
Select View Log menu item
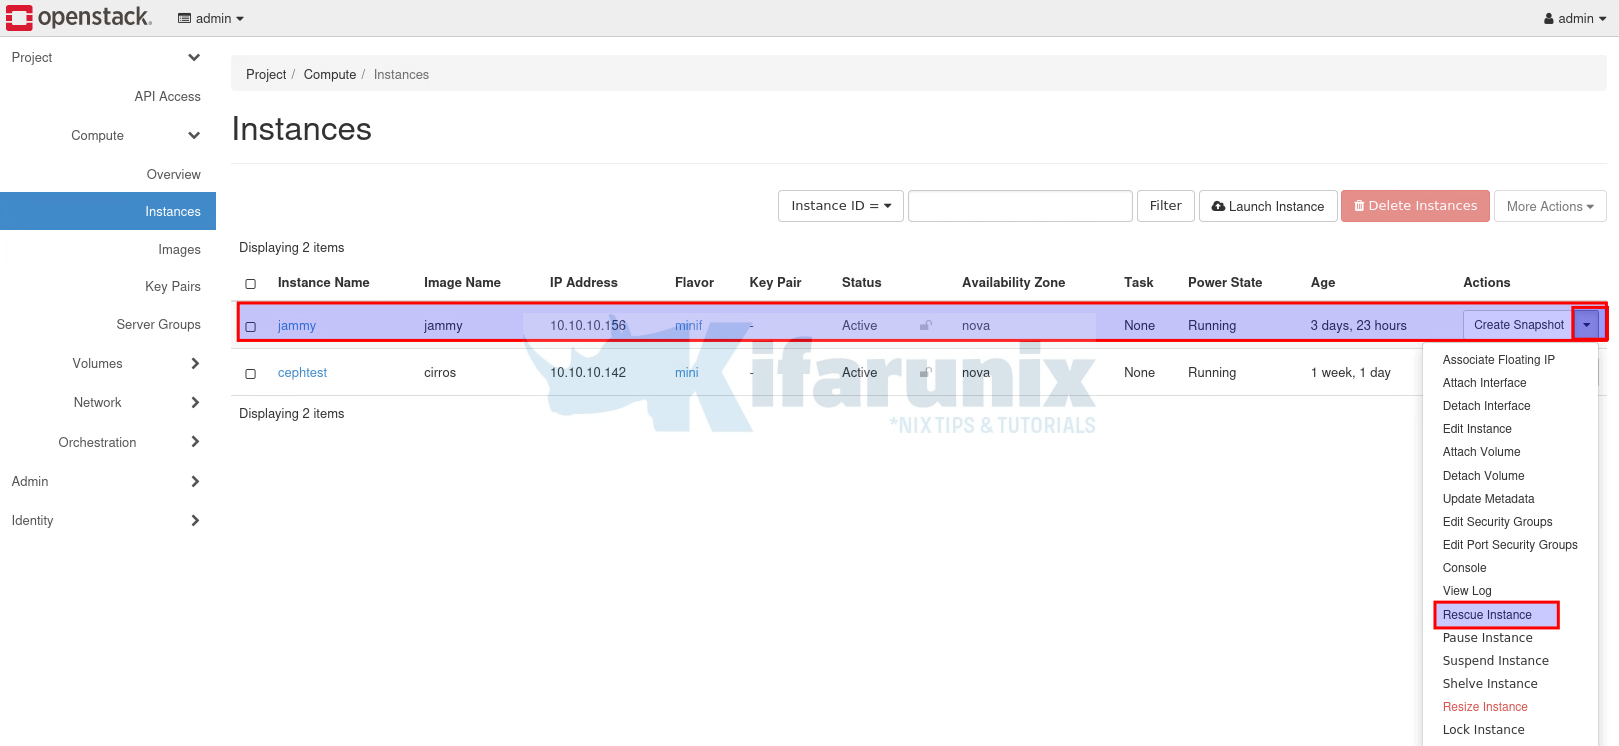pyautogui.click(x=1467, y=591)
